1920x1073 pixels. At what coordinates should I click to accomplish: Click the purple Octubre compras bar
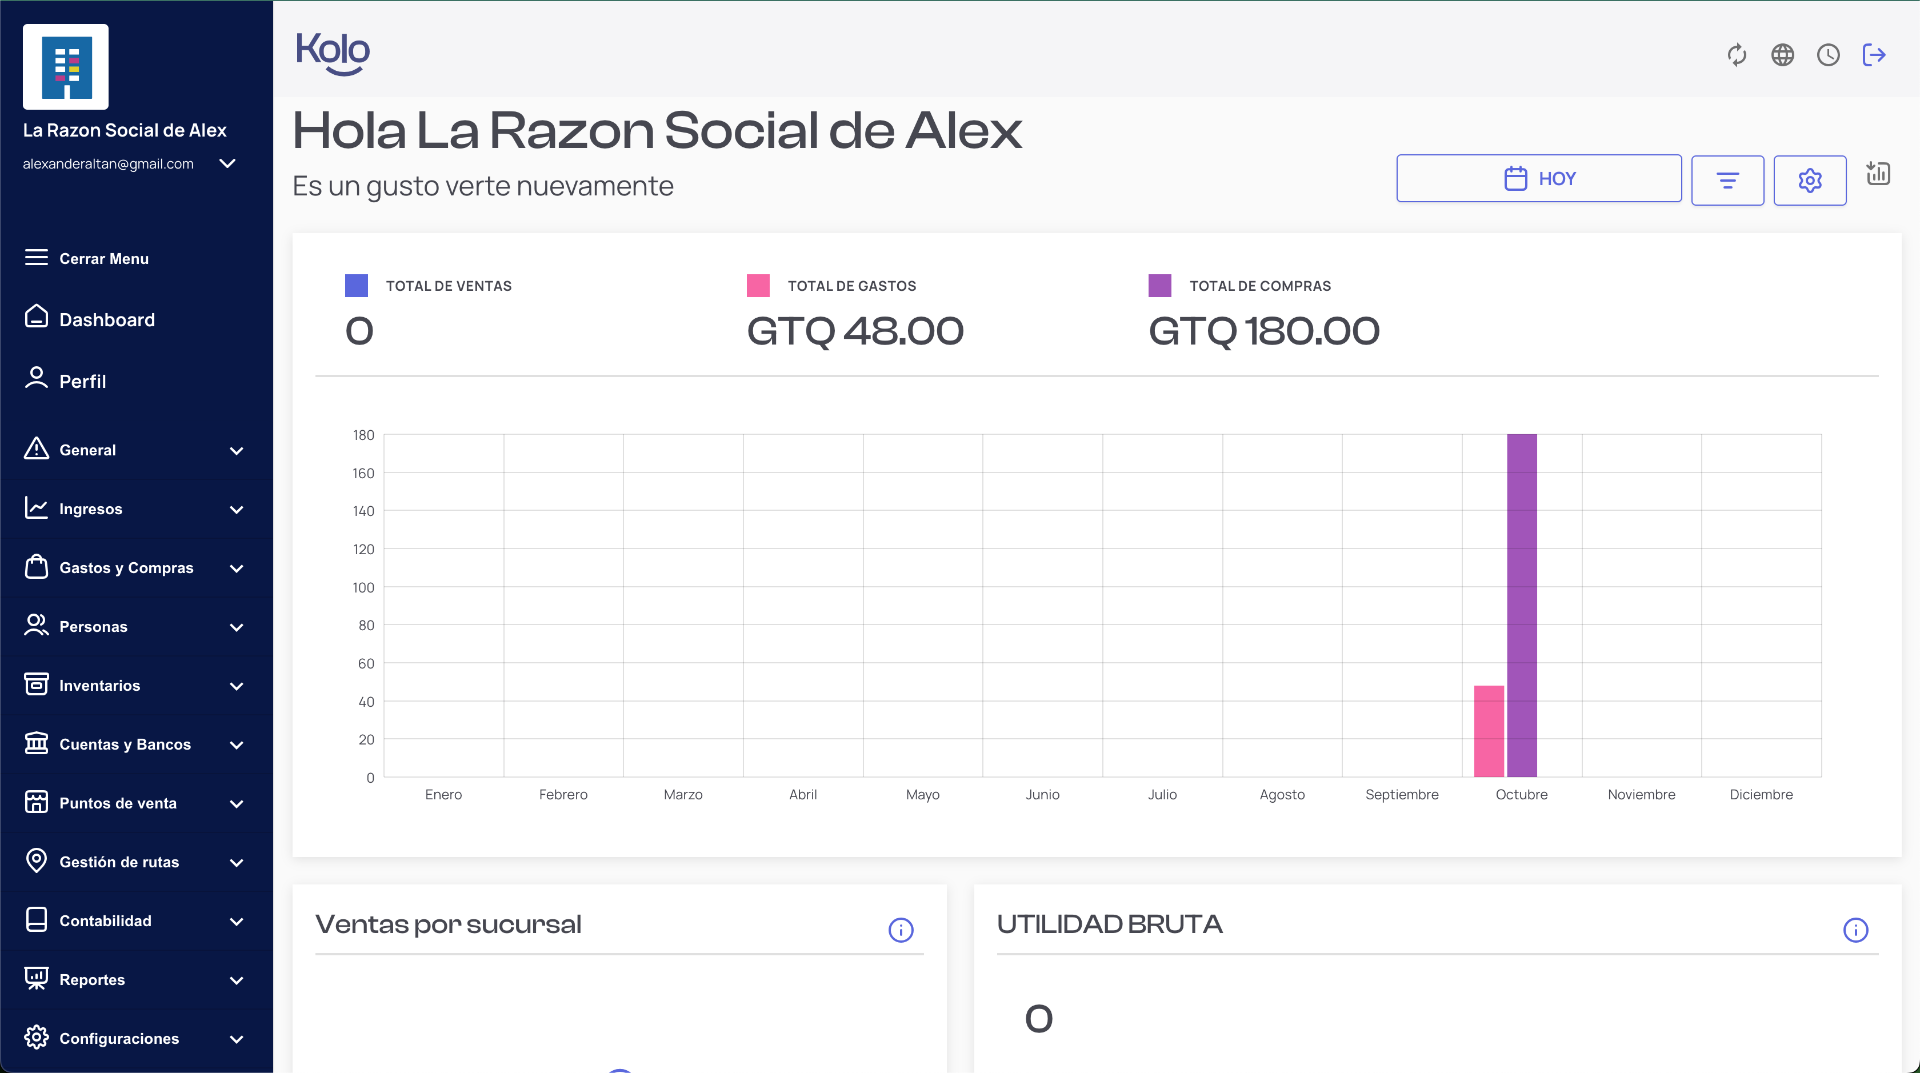tap(1521, 605)
